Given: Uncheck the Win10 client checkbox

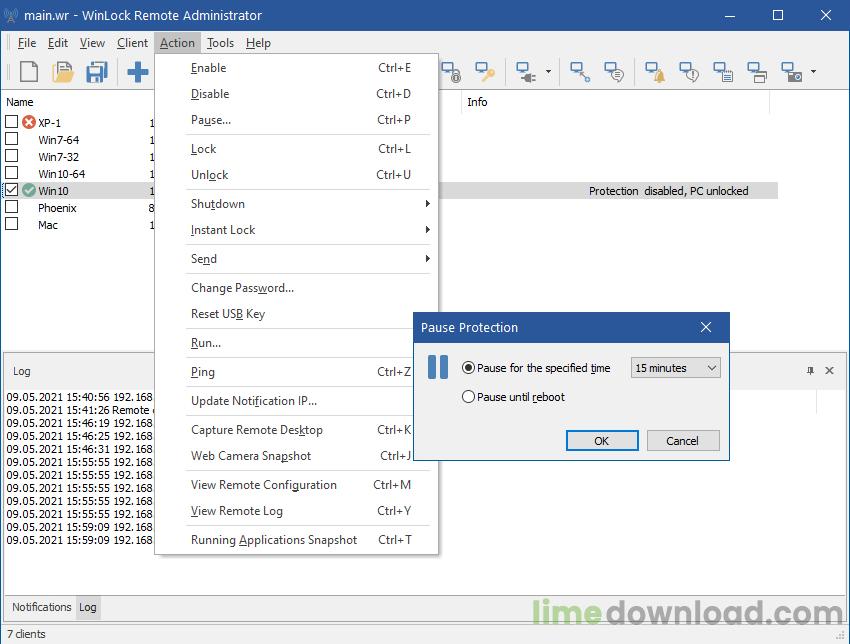Looking at the screenshot, I should click(11, 190).
